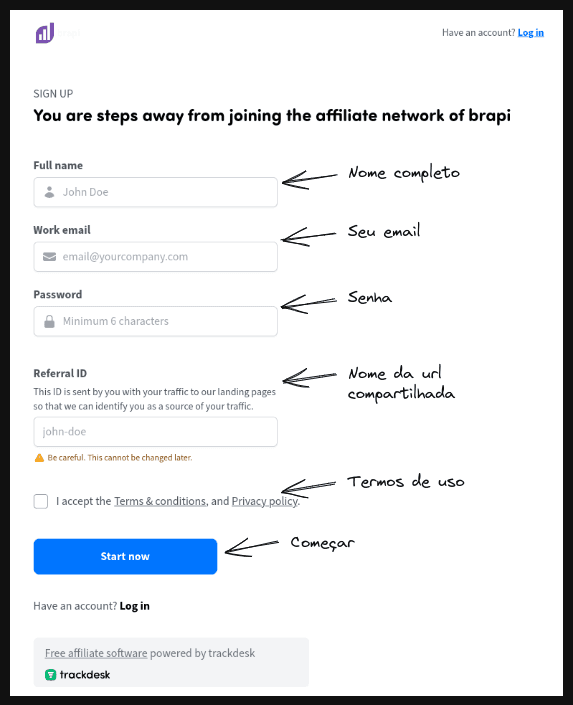Click the trackdesk brand text
Image resolution: width=573 pixels, height=705 pixels.
click(x=85, y=674)
